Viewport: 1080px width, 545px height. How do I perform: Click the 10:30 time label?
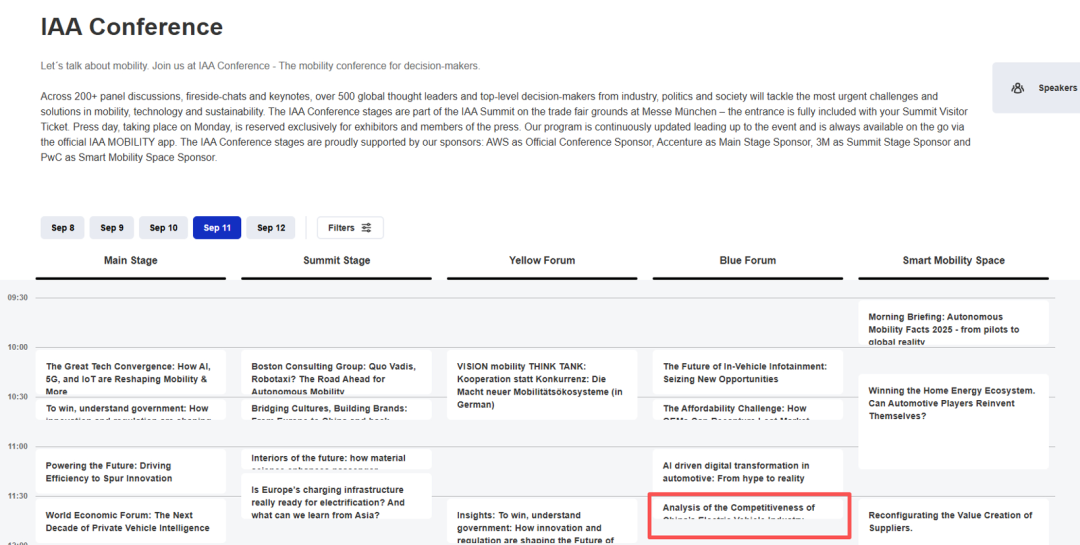tap(18, 397)
